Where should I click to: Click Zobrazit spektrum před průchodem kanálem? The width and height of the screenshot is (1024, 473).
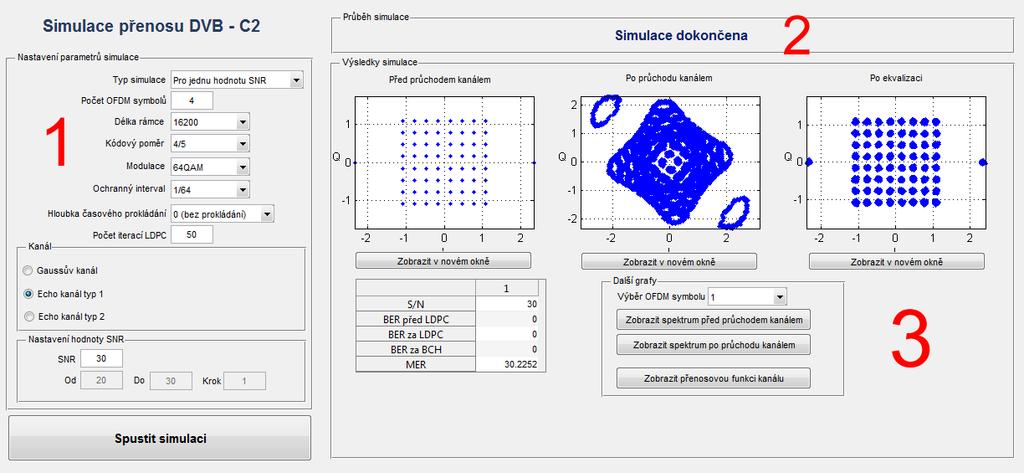(x=713, y=320)
